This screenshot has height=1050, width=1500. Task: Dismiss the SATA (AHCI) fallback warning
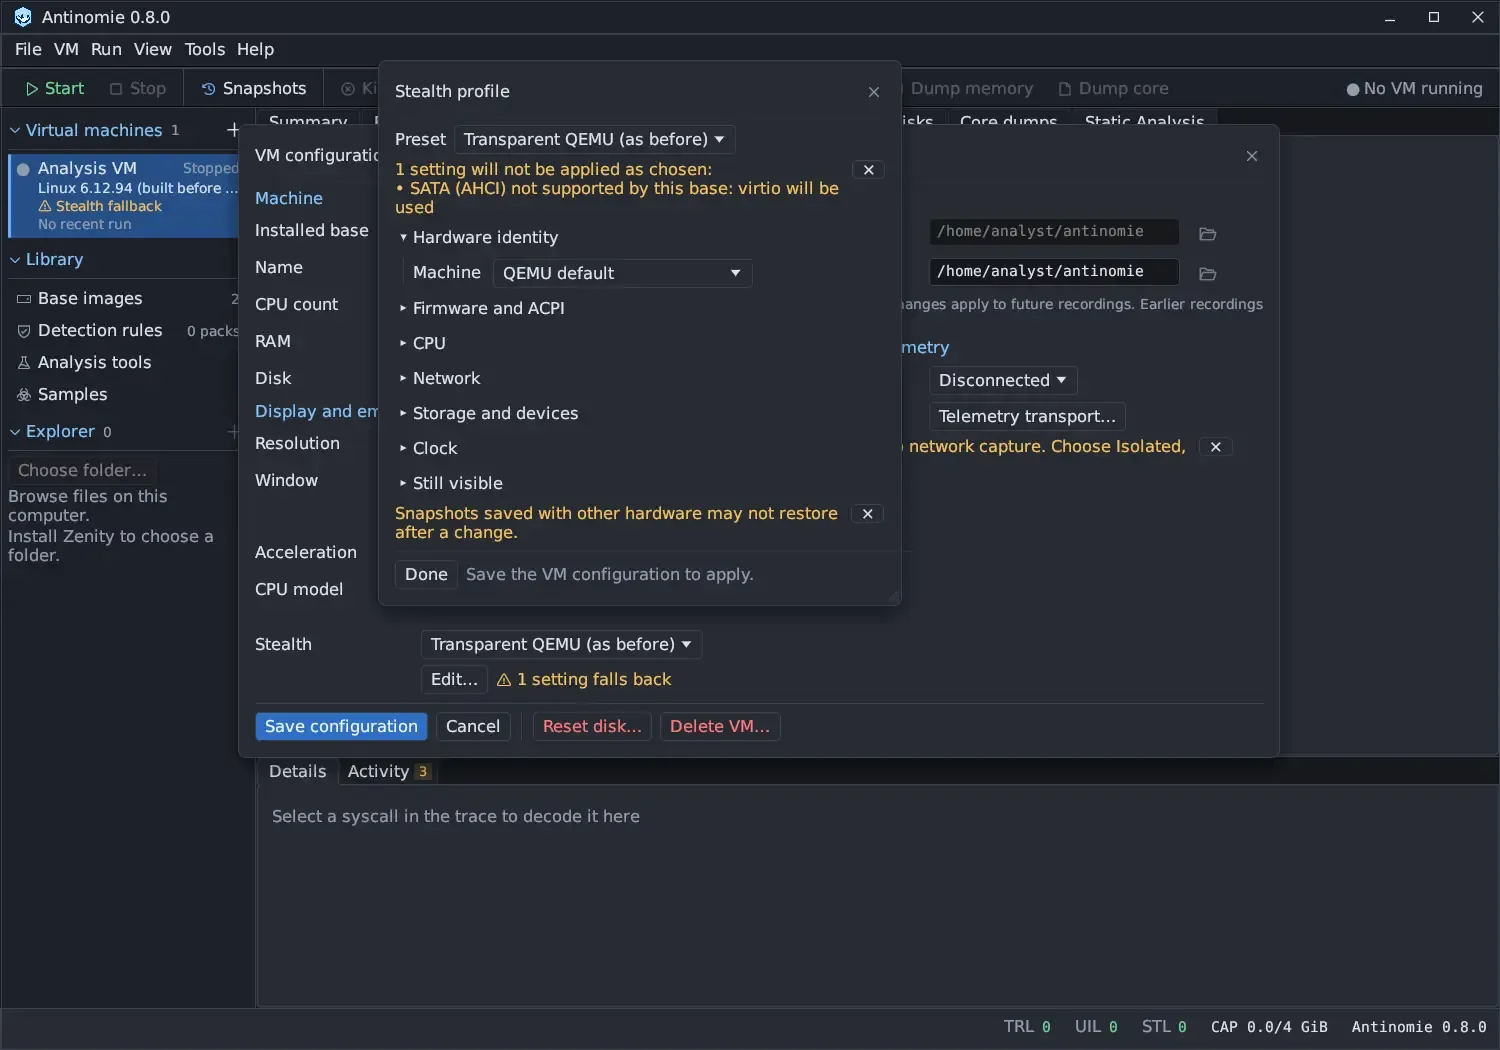click(868, 170)
